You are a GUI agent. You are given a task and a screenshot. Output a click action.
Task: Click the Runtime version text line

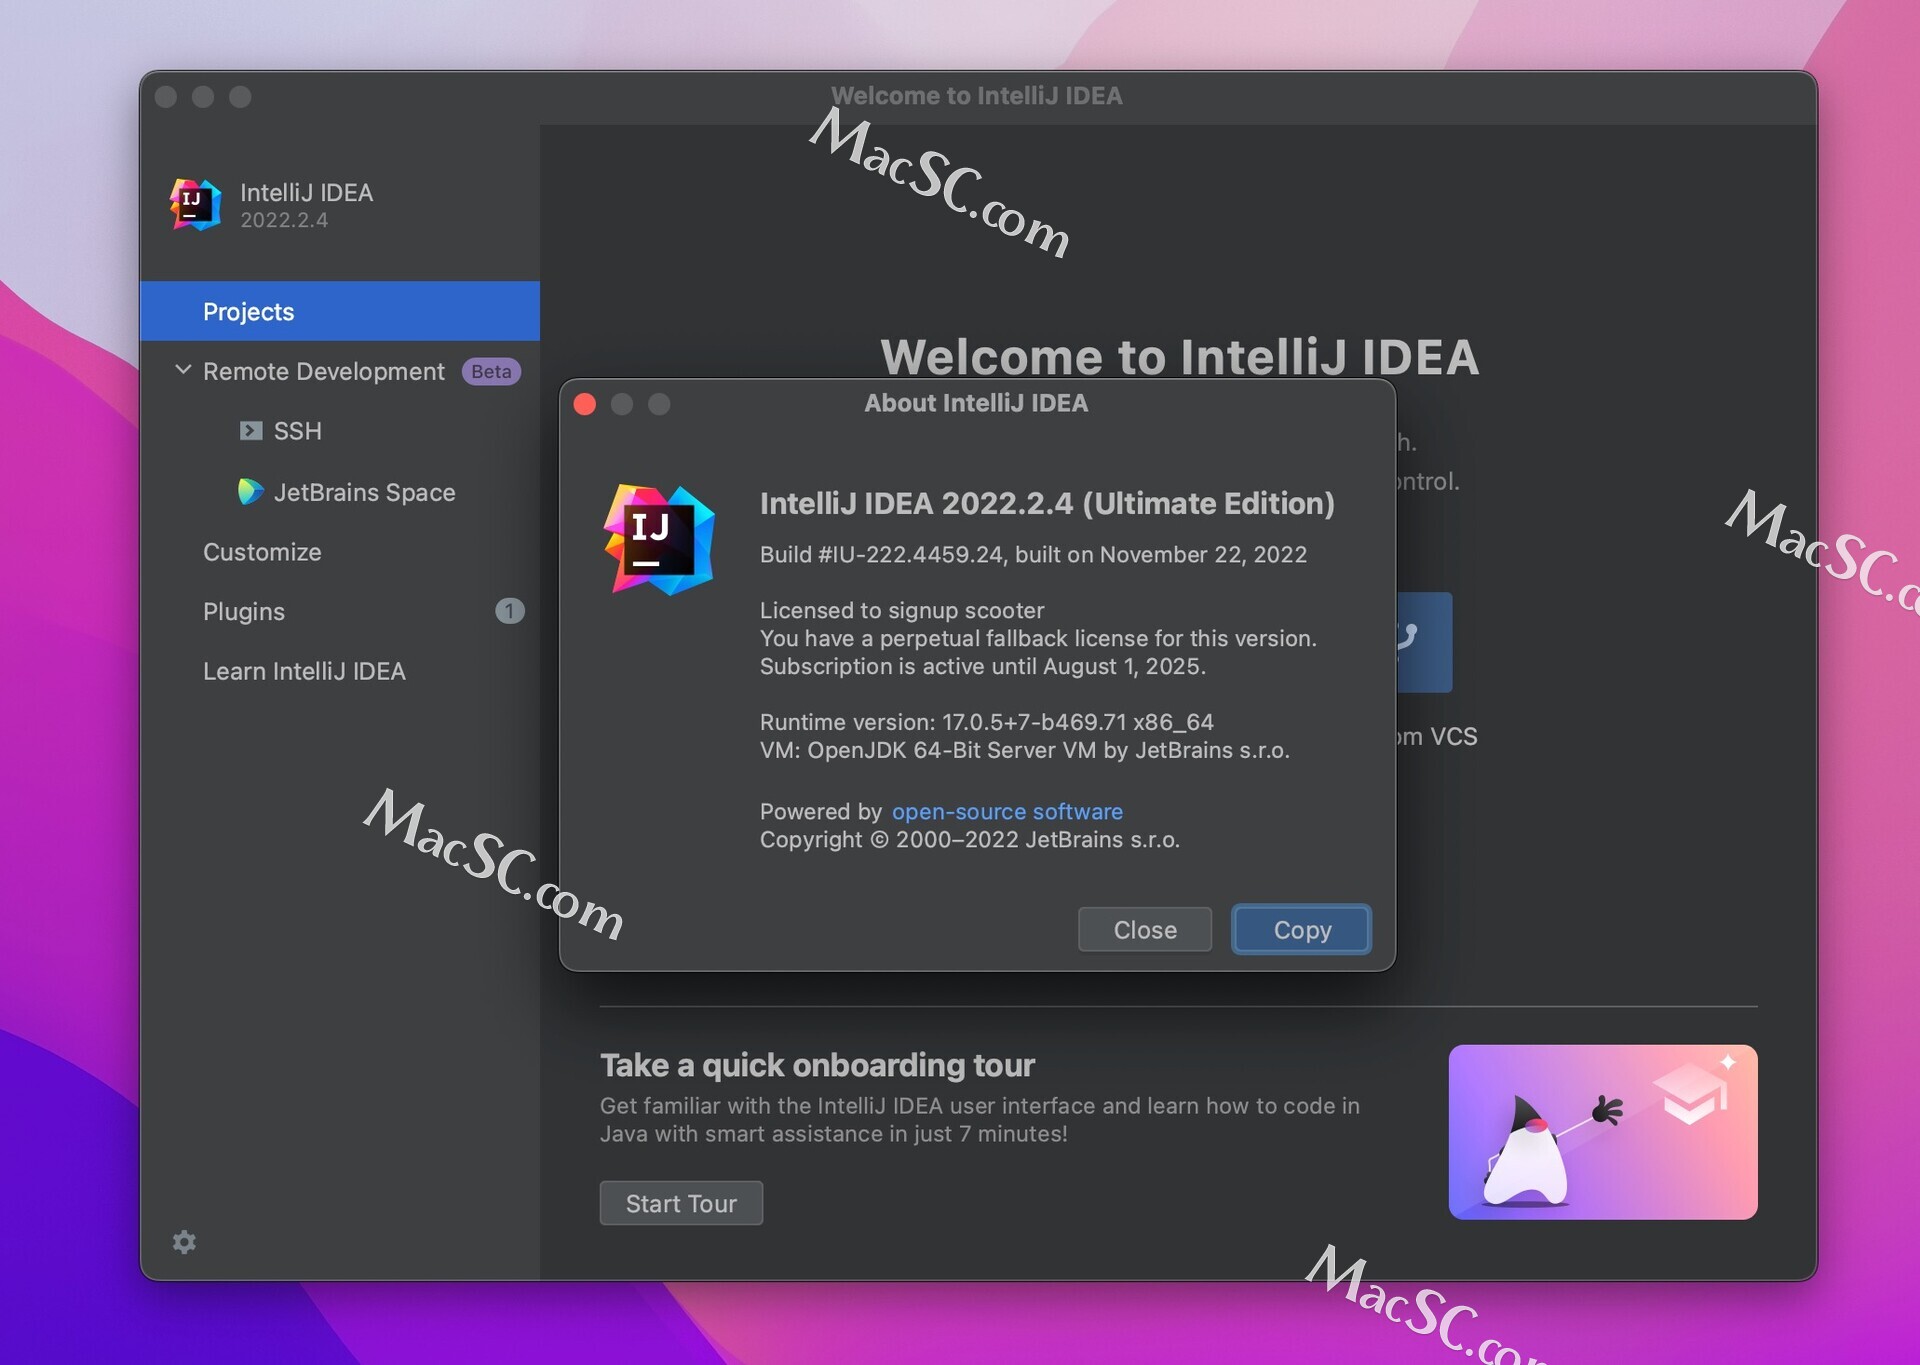(986, 722)
